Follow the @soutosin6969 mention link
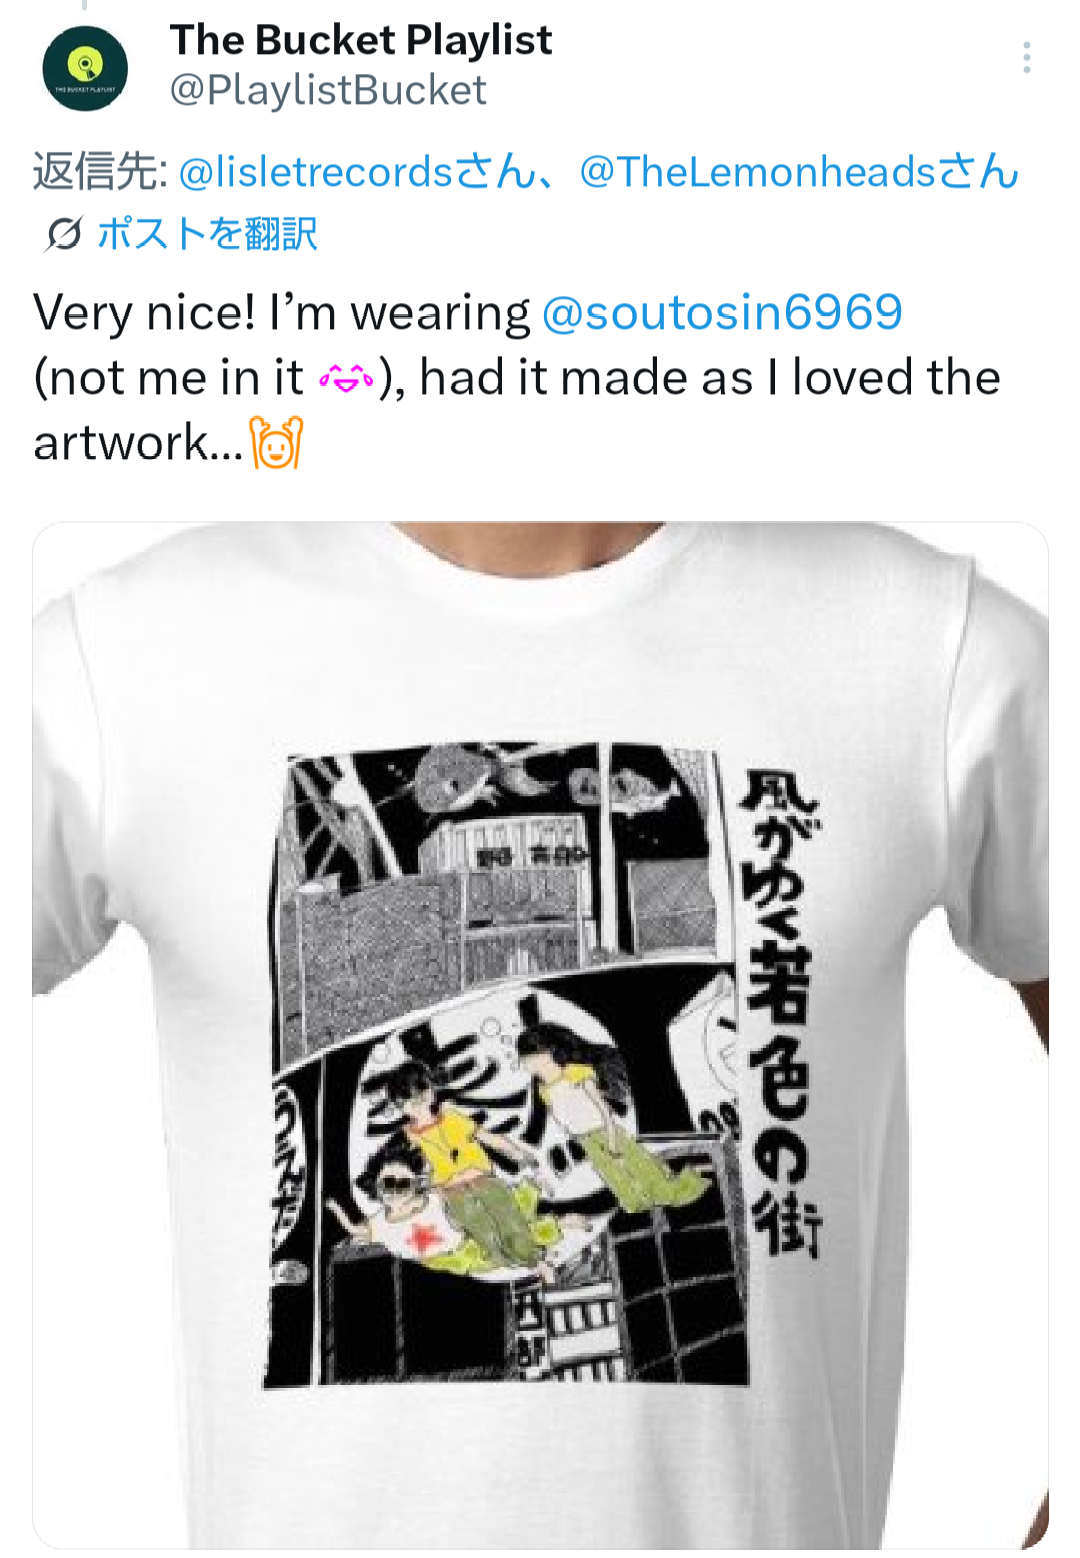The image size is (1080, 1558). click(722, 312)
